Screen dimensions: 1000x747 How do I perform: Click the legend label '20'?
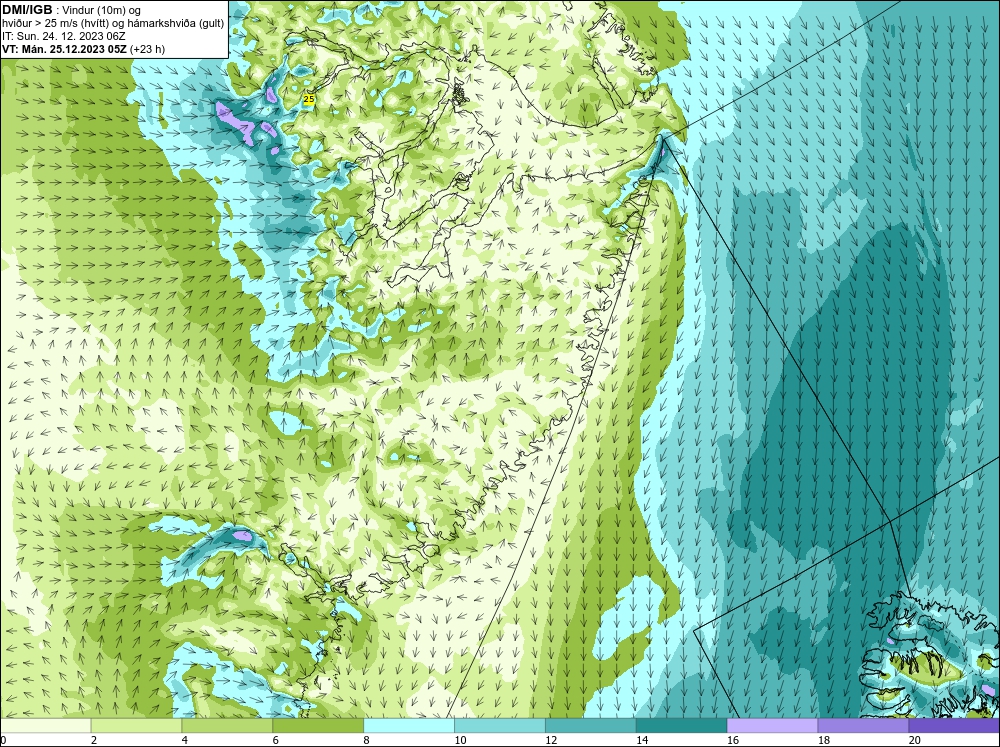click(914, 740)
